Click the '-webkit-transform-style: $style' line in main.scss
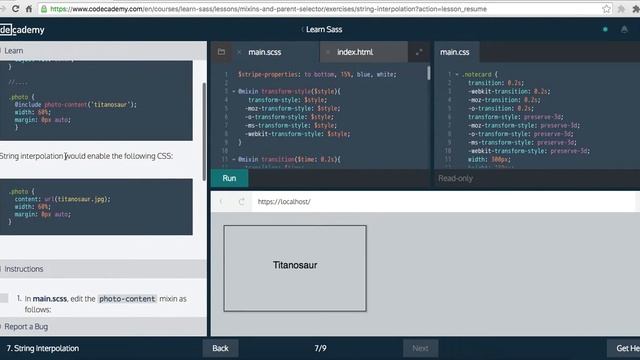The image size is (640, 360). 298,134
